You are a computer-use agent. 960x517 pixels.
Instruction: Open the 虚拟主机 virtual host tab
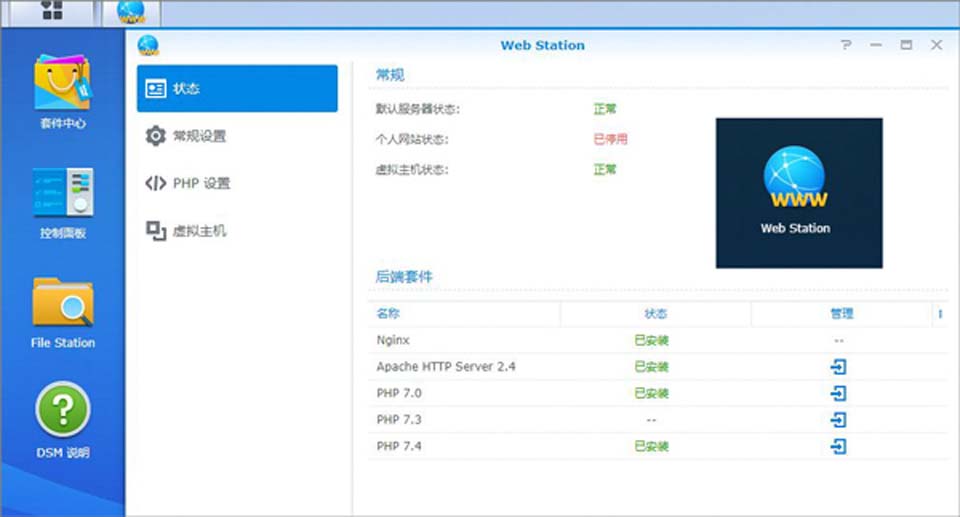pos(238,231)
